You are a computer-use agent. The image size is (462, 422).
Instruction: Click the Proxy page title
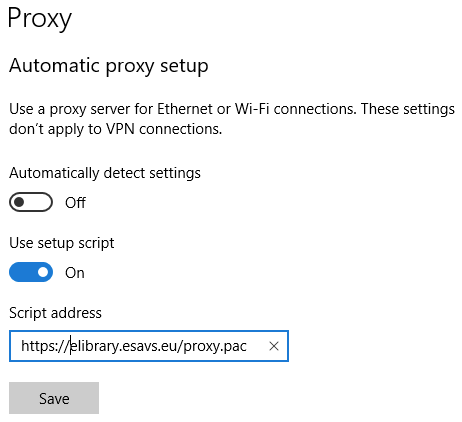pyautogui.click(x=40, y=18)
